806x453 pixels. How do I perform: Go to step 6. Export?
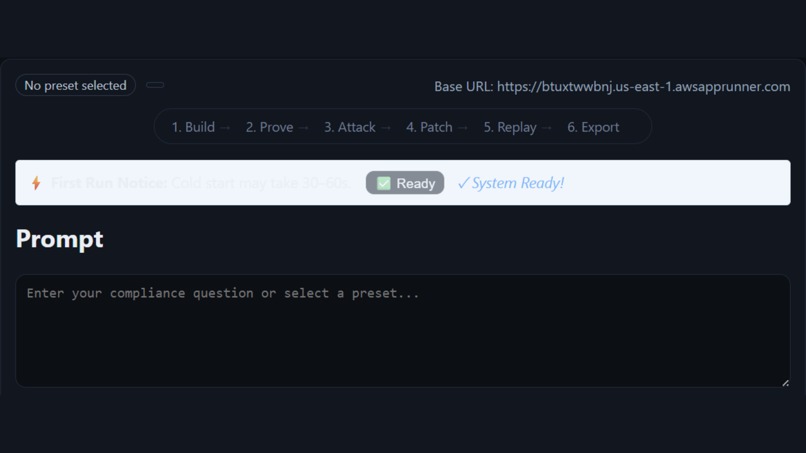[593, 127]
